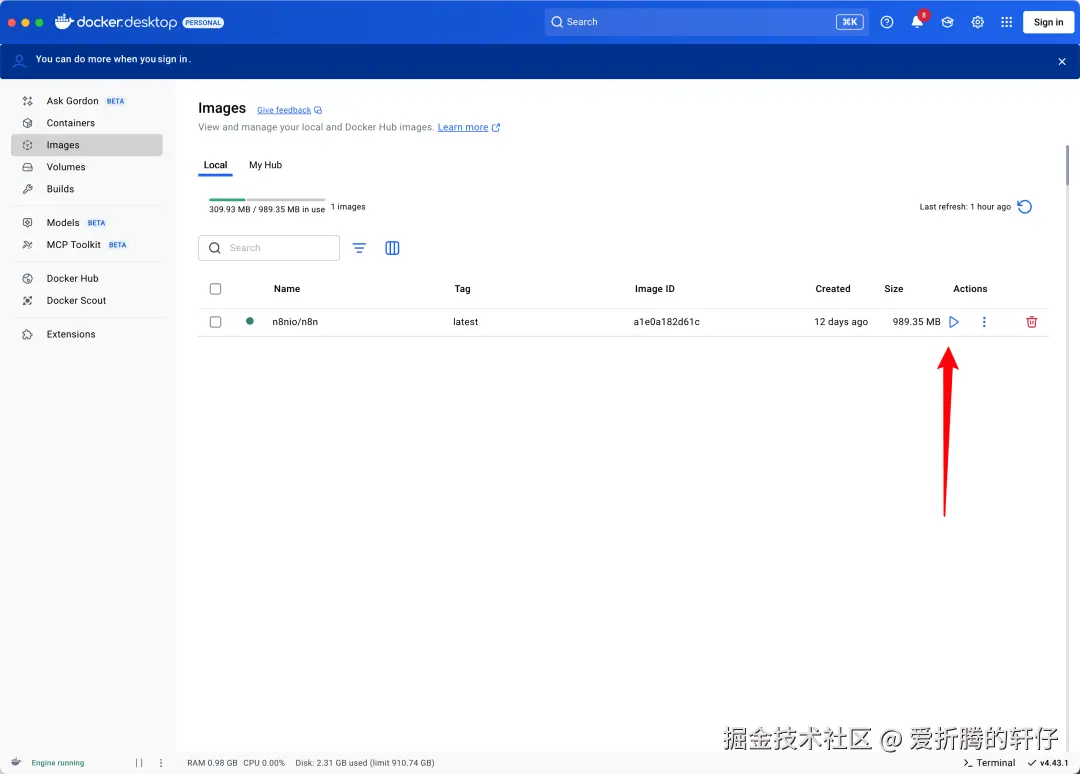Viewport: 1080px width, 774px height.
Task: Open the MCP Toolkit section
Action: 72,244
